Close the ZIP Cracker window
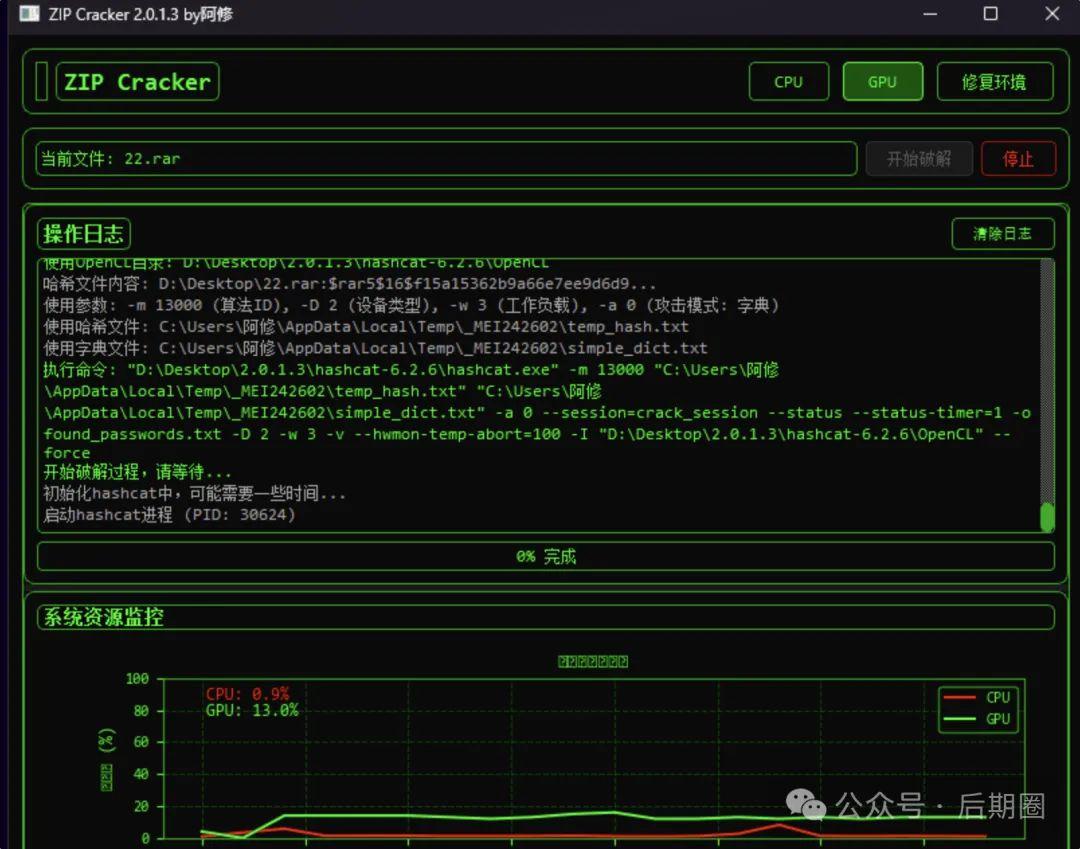Image resolution: width=1080 pixels, height=849 pixels. pyautogui.click(x=1052, y=14)
